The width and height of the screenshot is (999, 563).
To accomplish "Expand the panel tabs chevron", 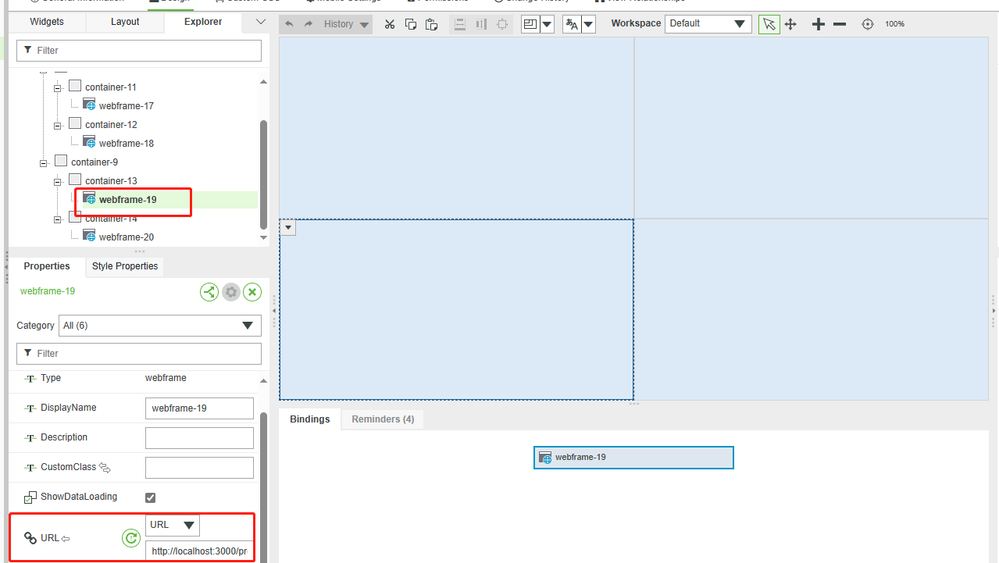I will [261, 22].
